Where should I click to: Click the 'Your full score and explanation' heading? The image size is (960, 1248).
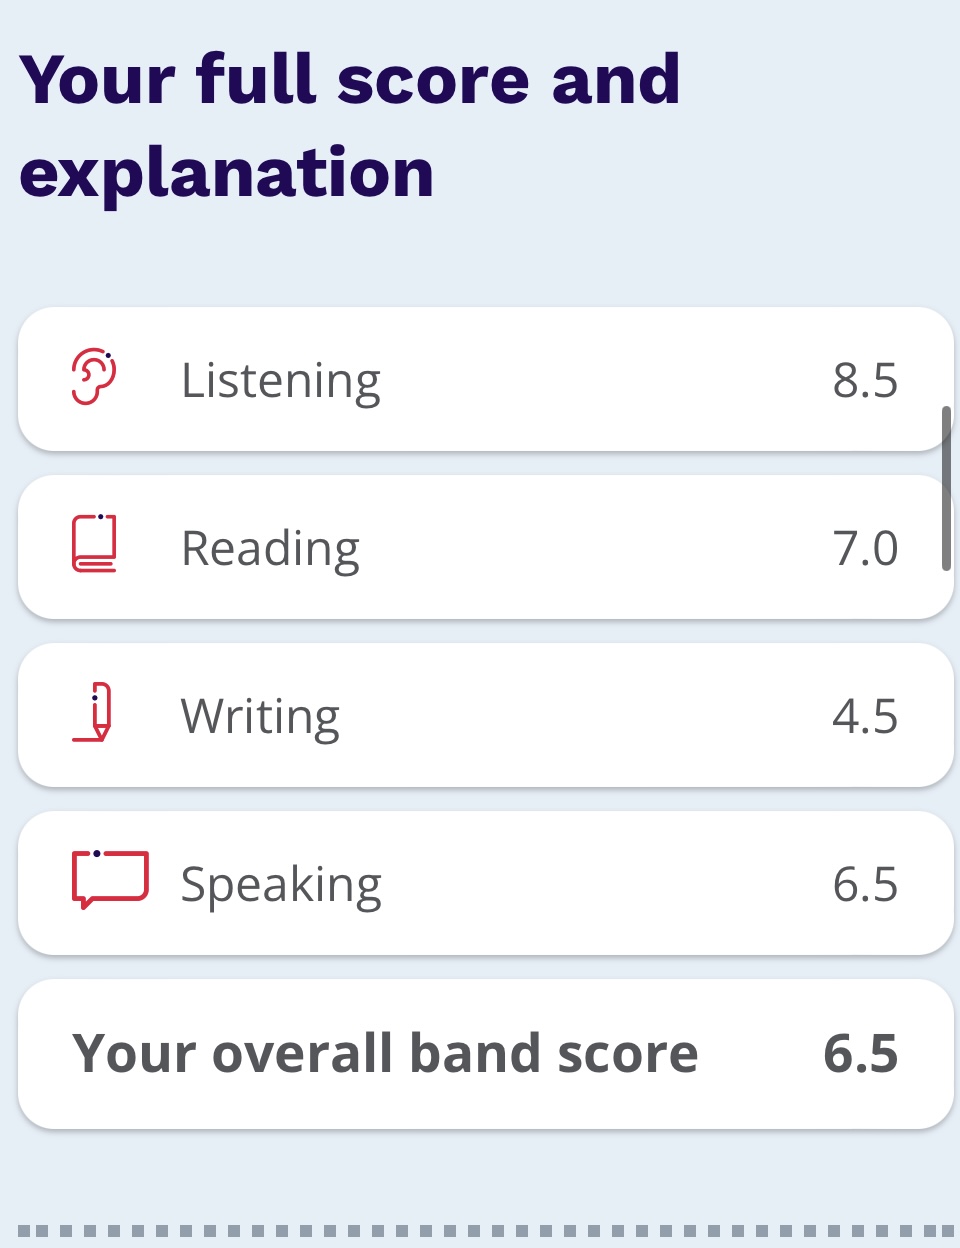[350, 126]
